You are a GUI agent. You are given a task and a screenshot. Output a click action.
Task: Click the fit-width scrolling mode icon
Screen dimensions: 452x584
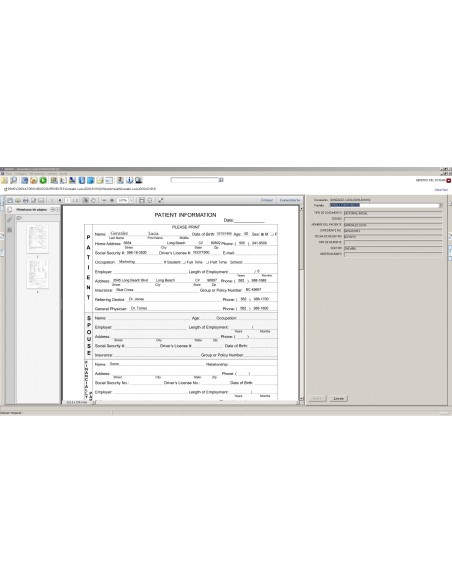pyautogui.click(x=142, y=200)
